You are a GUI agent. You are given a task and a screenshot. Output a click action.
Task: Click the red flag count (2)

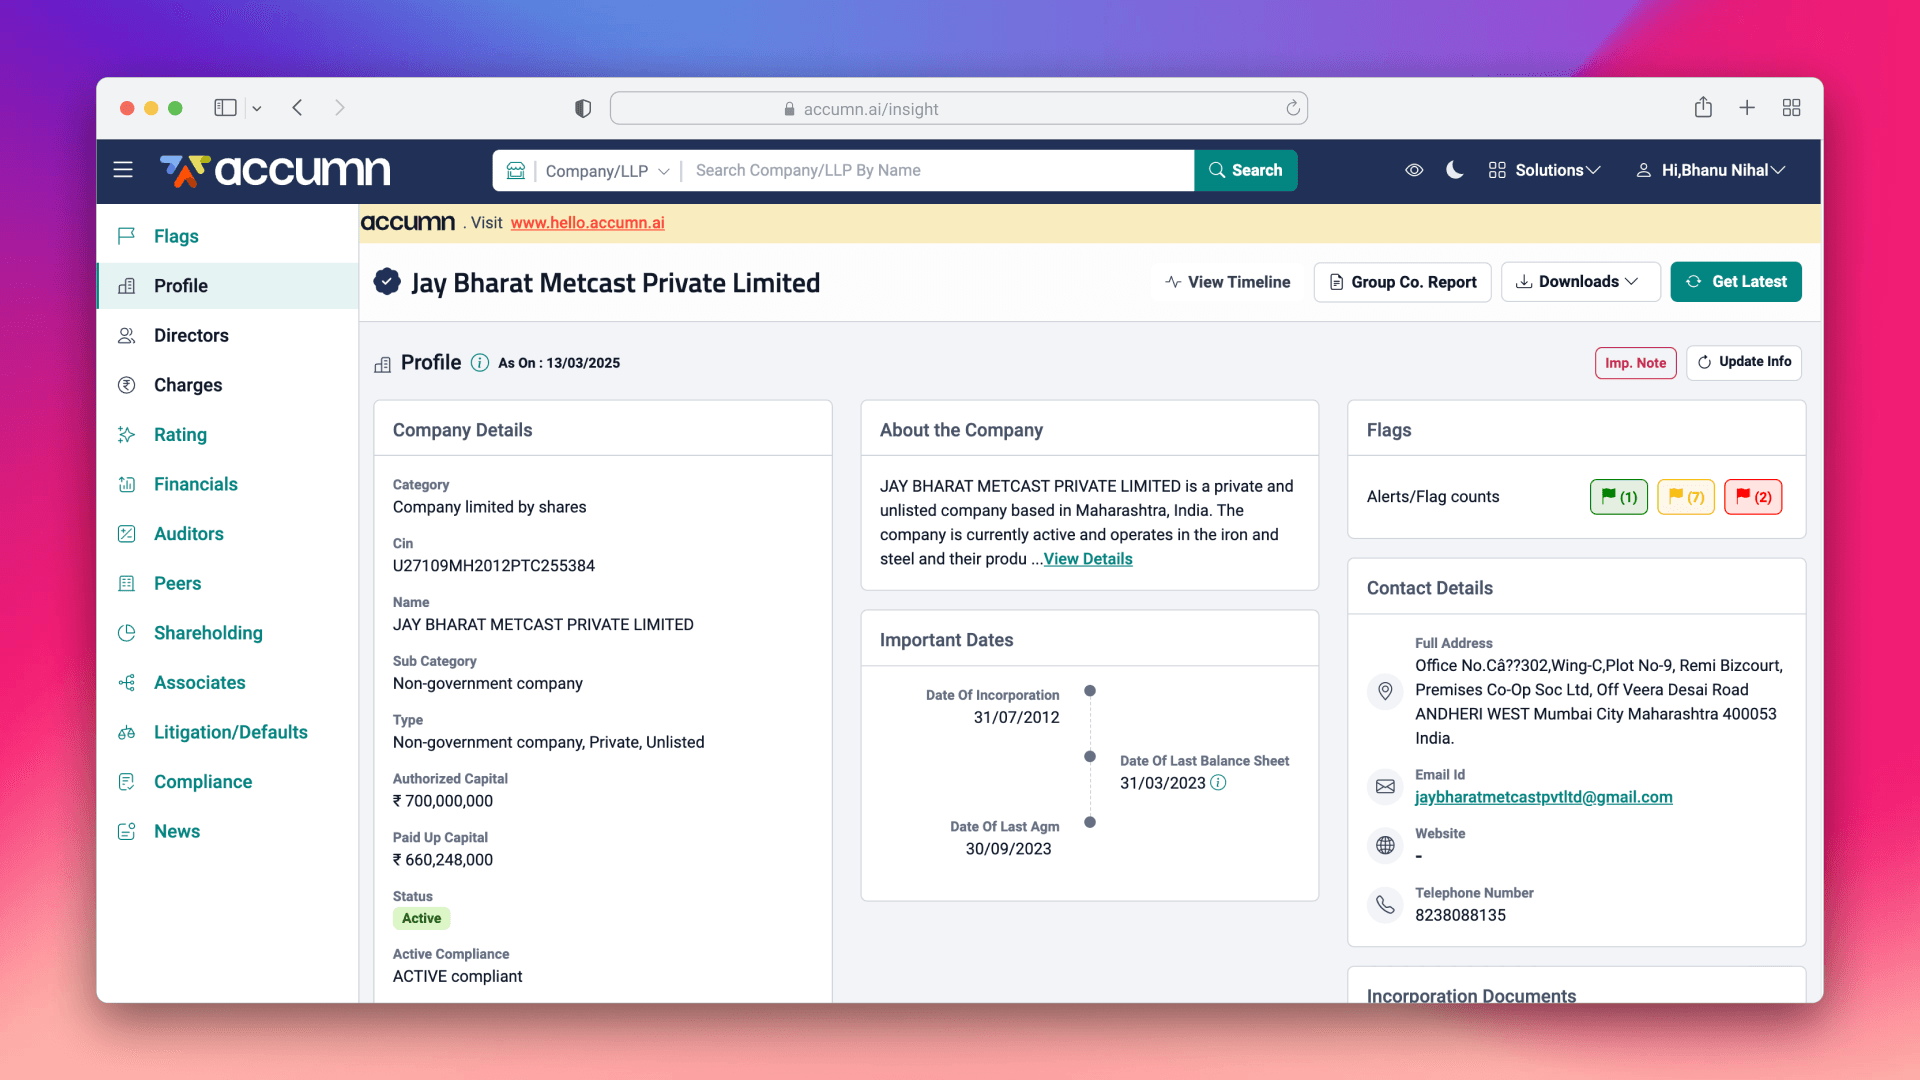[1753, 497]
